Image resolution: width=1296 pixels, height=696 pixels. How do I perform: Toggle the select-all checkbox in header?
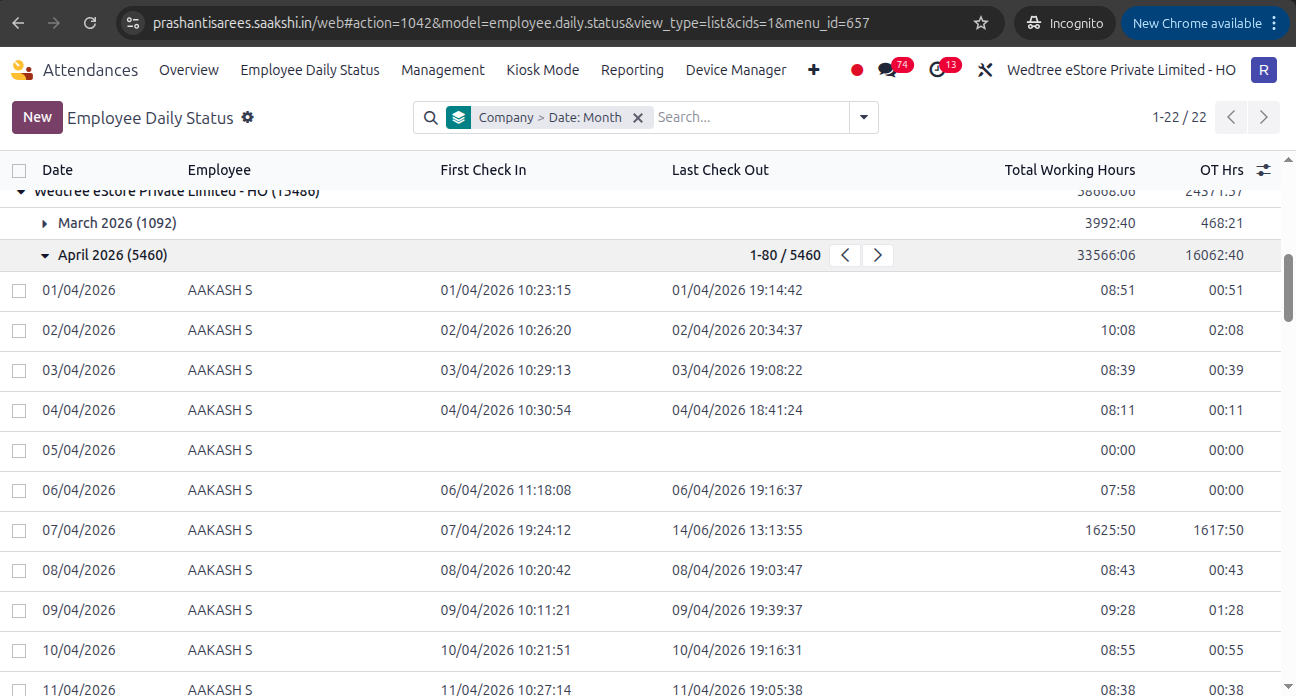(19, 170)
